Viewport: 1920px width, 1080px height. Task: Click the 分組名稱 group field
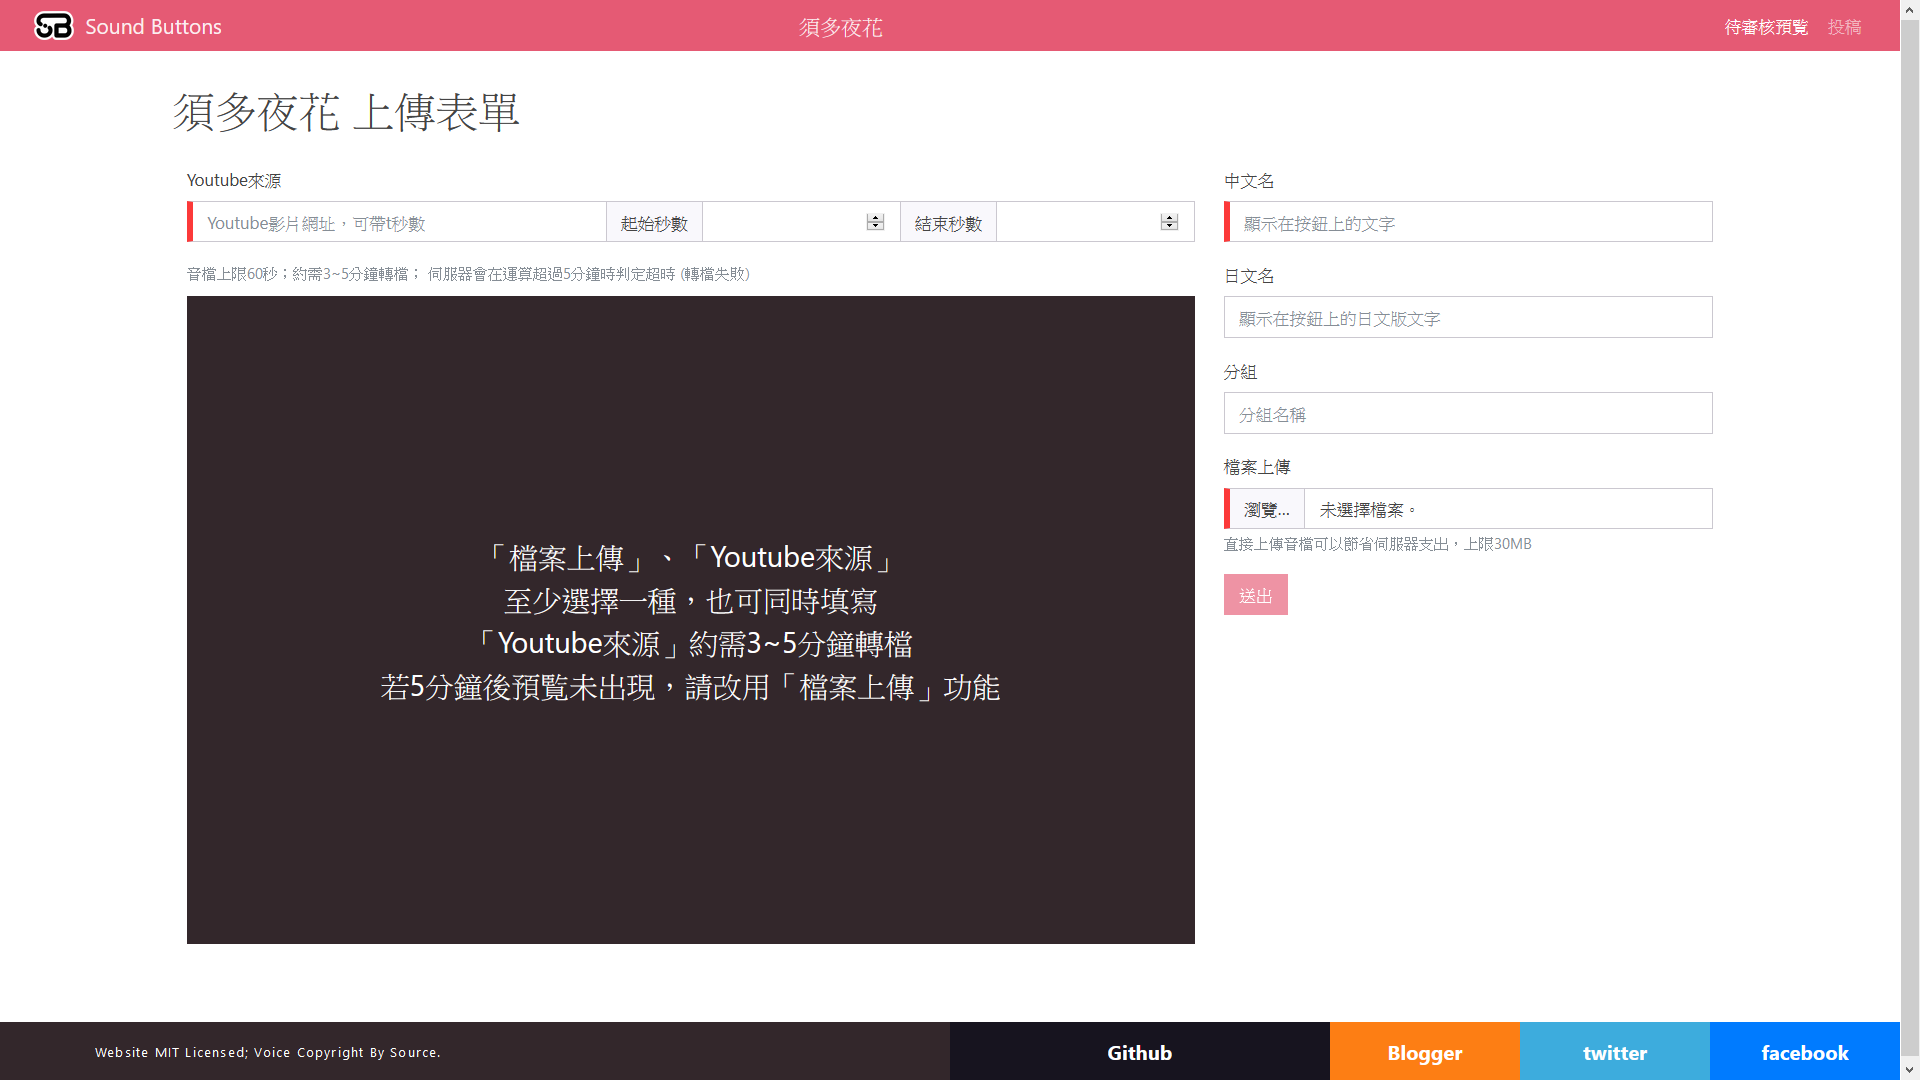click(x=1468, y=413)
